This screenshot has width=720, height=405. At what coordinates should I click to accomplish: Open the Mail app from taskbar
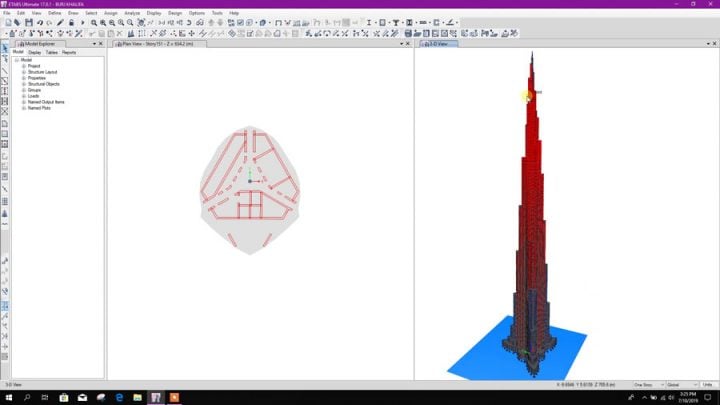(82, 398)
